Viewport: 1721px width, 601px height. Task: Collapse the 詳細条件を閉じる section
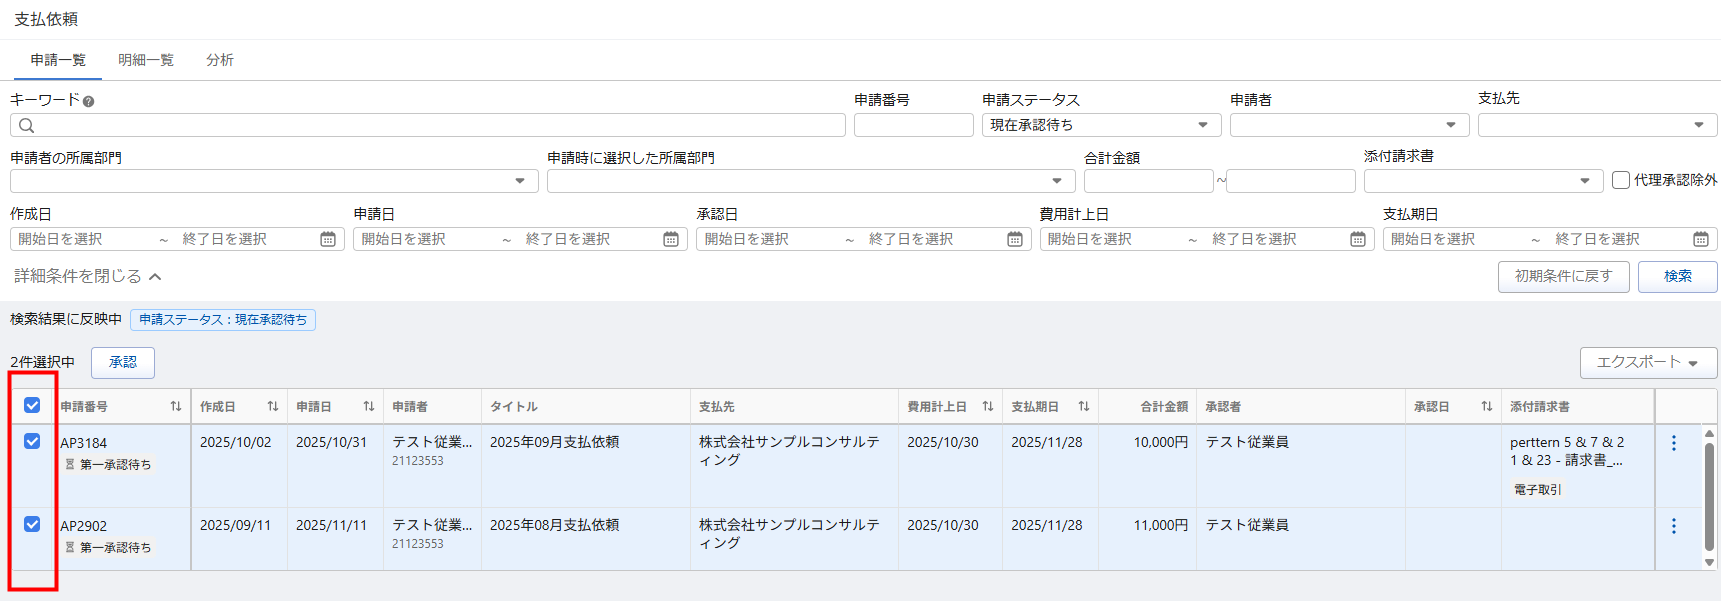click(x=87, y=276)
